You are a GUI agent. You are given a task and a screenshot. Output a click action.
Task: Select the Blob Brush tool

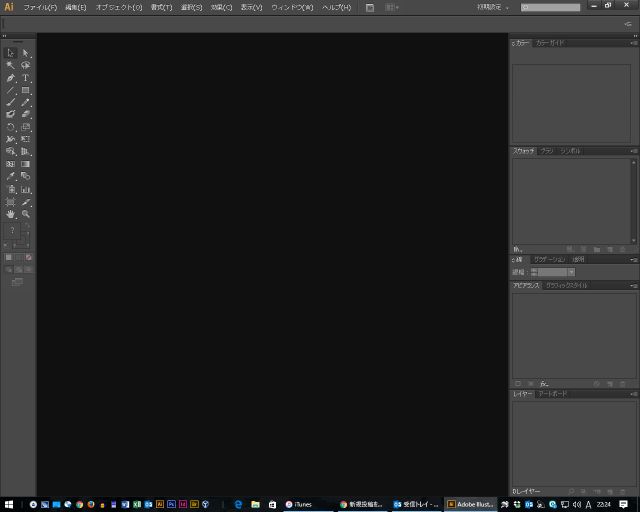click(11, 114)
